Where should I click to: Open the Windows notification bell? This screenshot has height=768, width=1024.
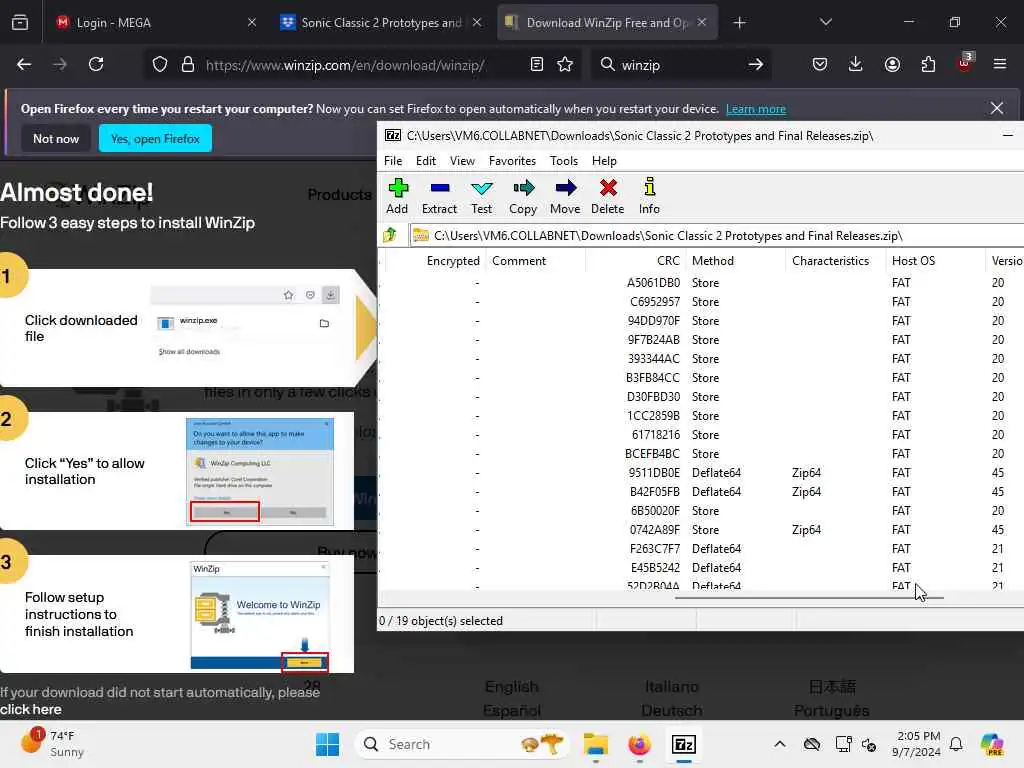coord(956,744)
